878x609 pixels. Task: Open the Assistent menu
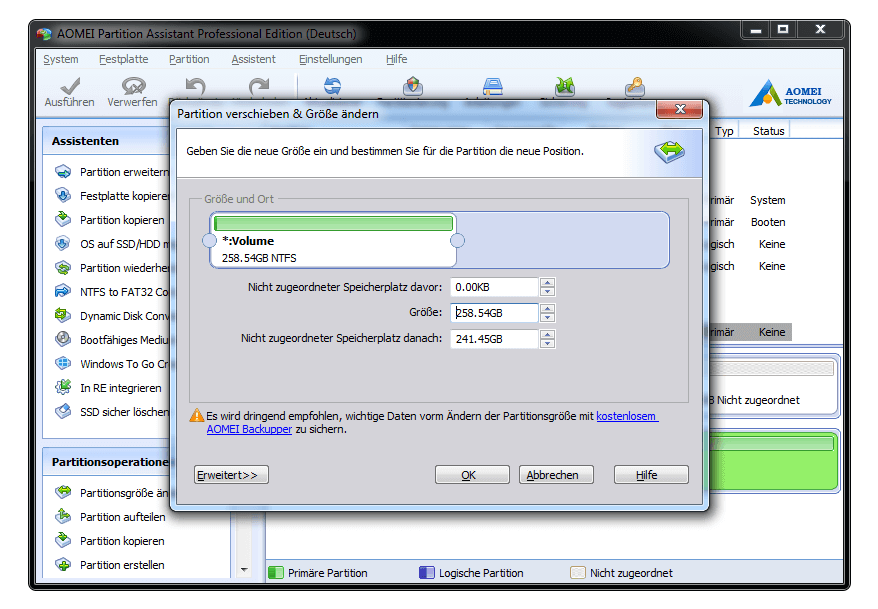(254, 59)
